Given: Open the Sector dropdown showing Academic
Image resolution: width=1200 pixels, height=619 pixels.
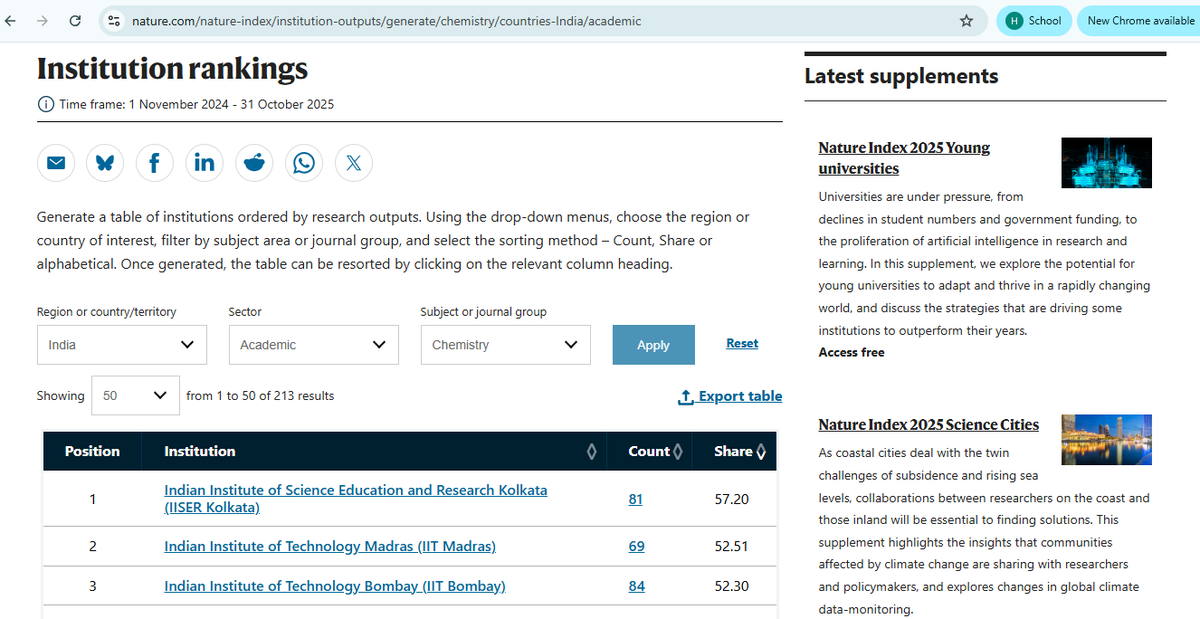Looking at the screenshot, I should click(x=314, y=344).
